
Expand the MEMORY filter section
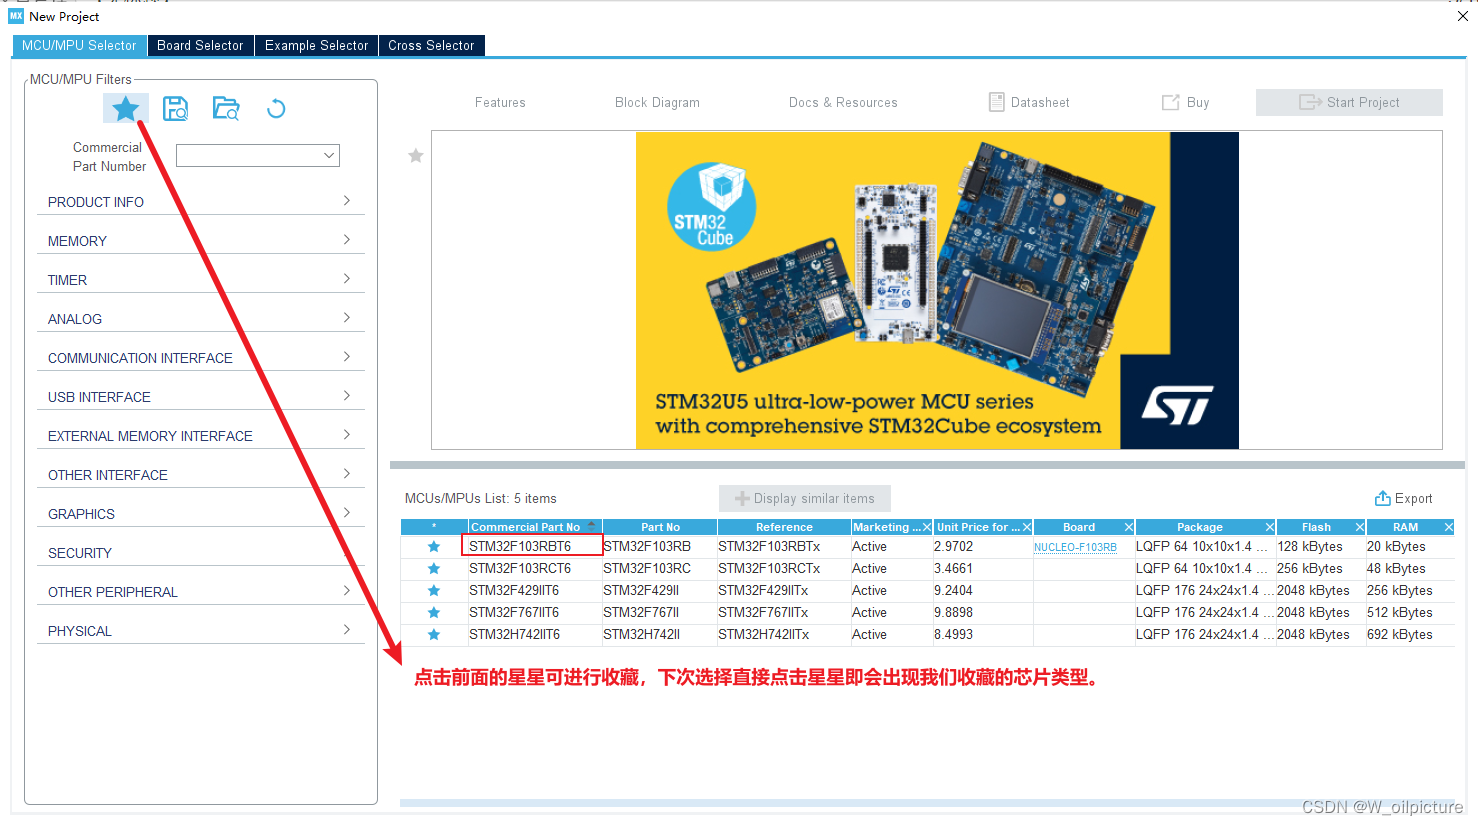(x=201, y=240)
